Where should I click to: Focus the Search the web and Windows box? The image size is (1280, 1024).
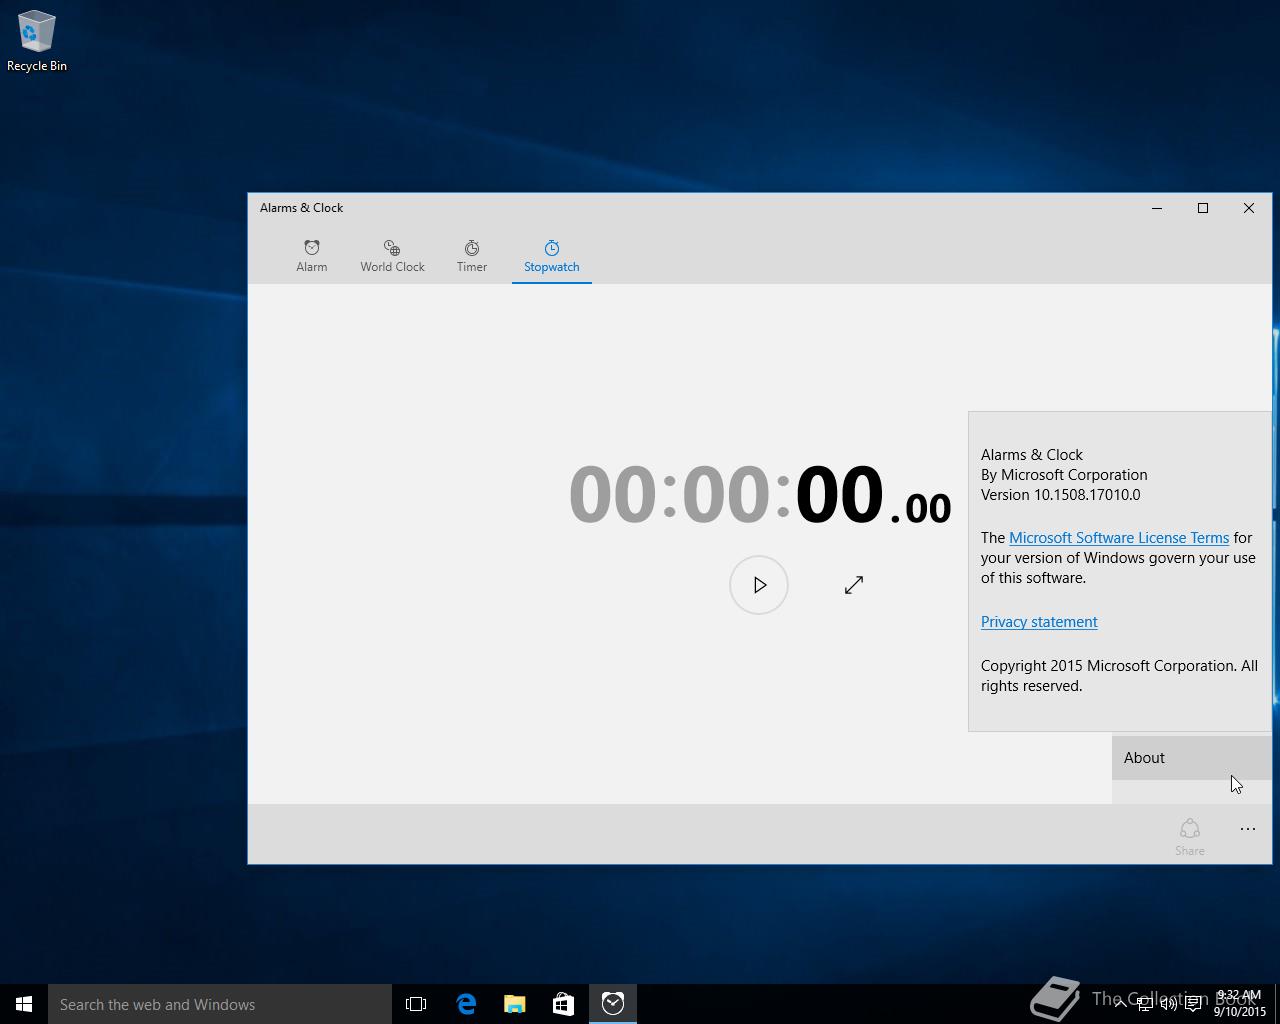pos(220,1004)
